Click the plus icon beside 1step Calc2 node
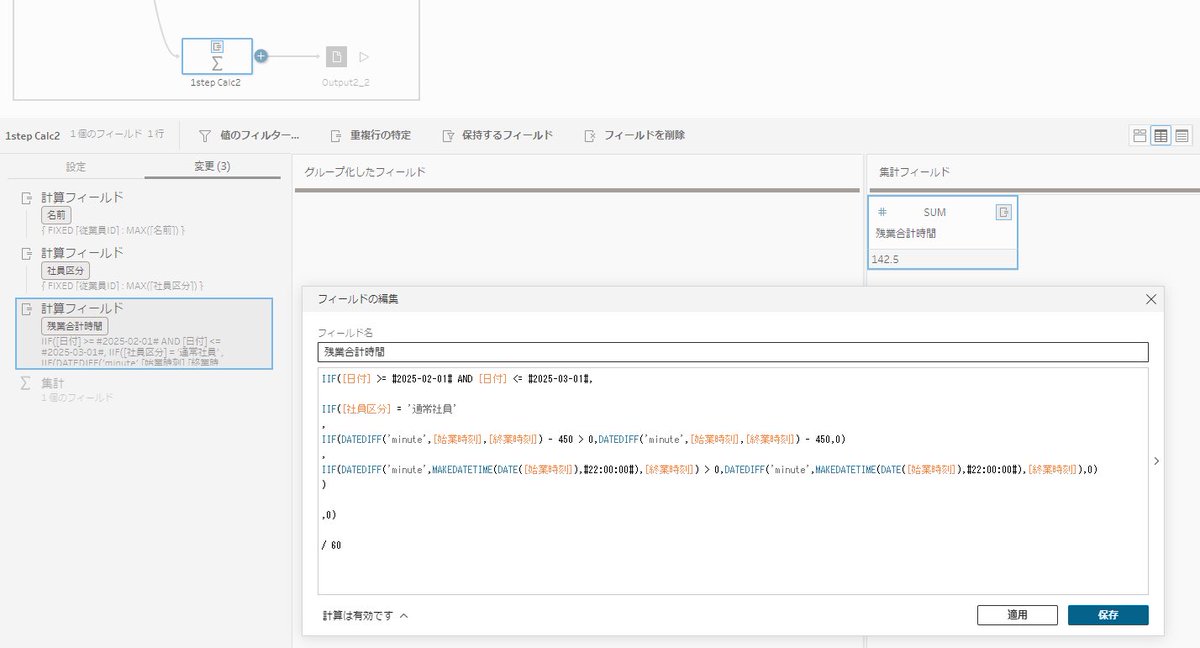The image size is (1200, 648). pyautogui.click(x=260, y=56)
